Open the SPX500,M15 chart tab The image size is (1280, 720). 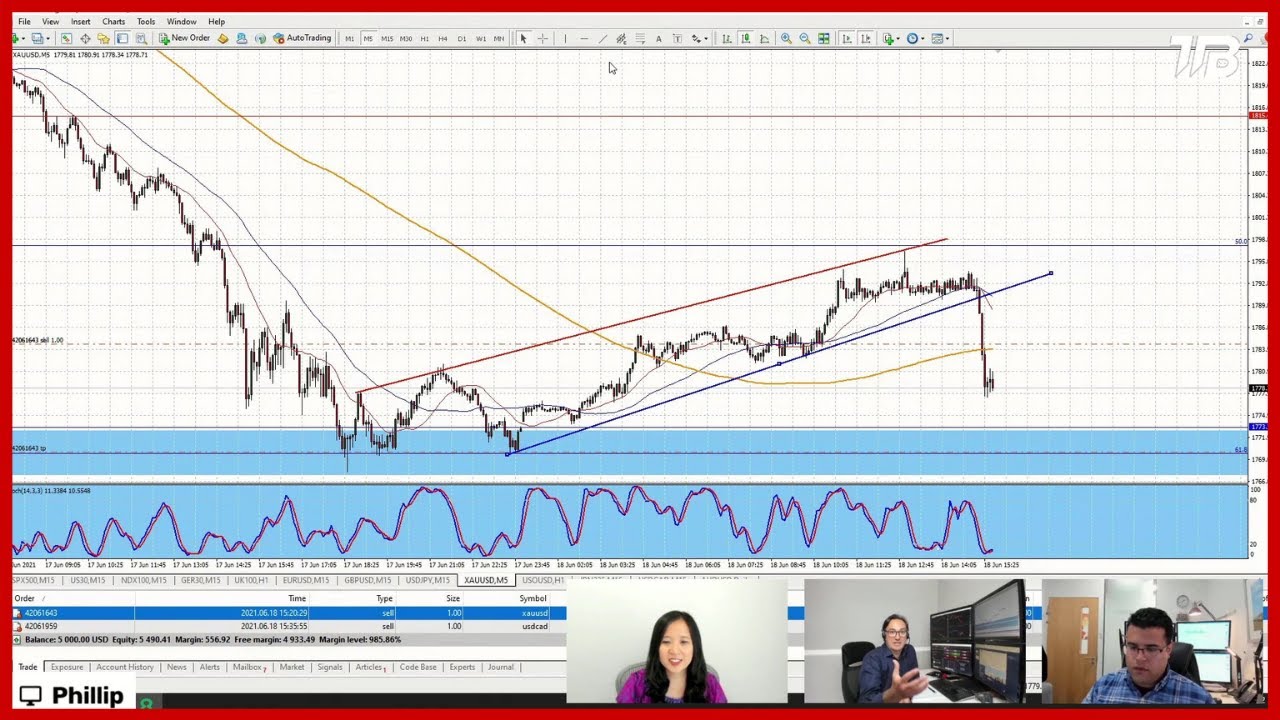[x=32, y=580]
